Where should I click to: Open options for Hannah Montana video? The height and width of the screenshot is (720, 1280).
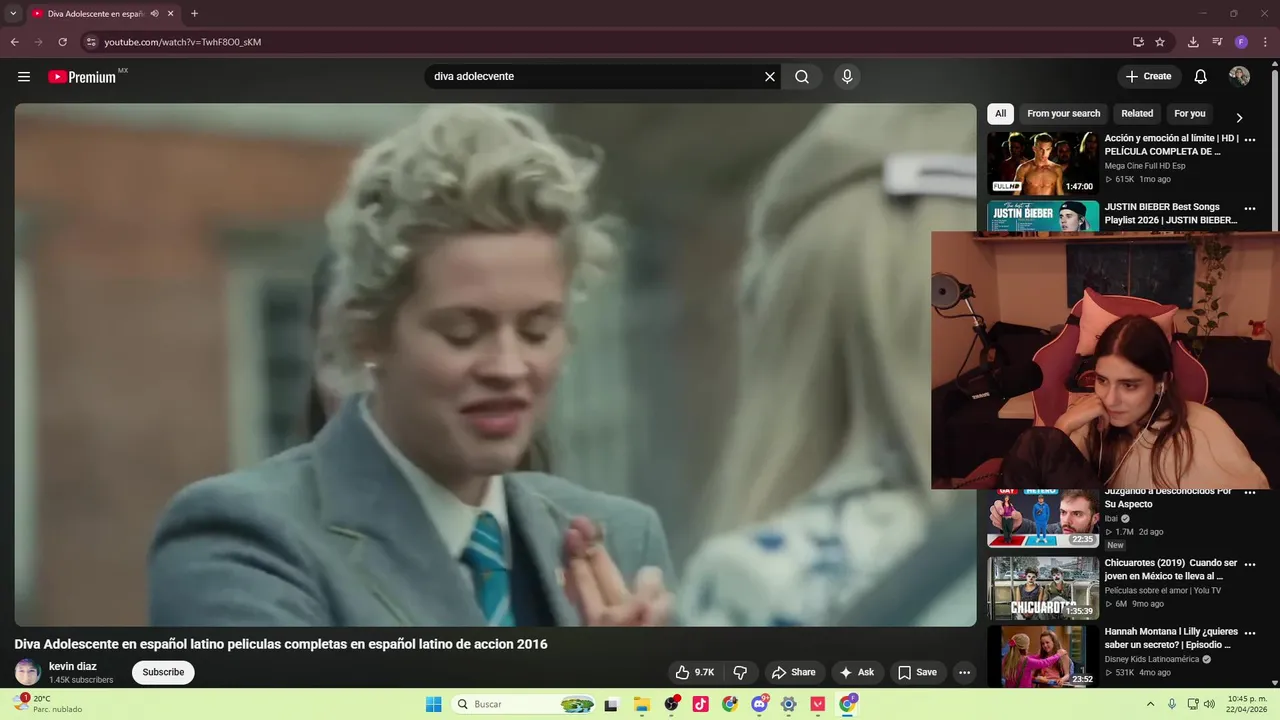[1249, 633]
